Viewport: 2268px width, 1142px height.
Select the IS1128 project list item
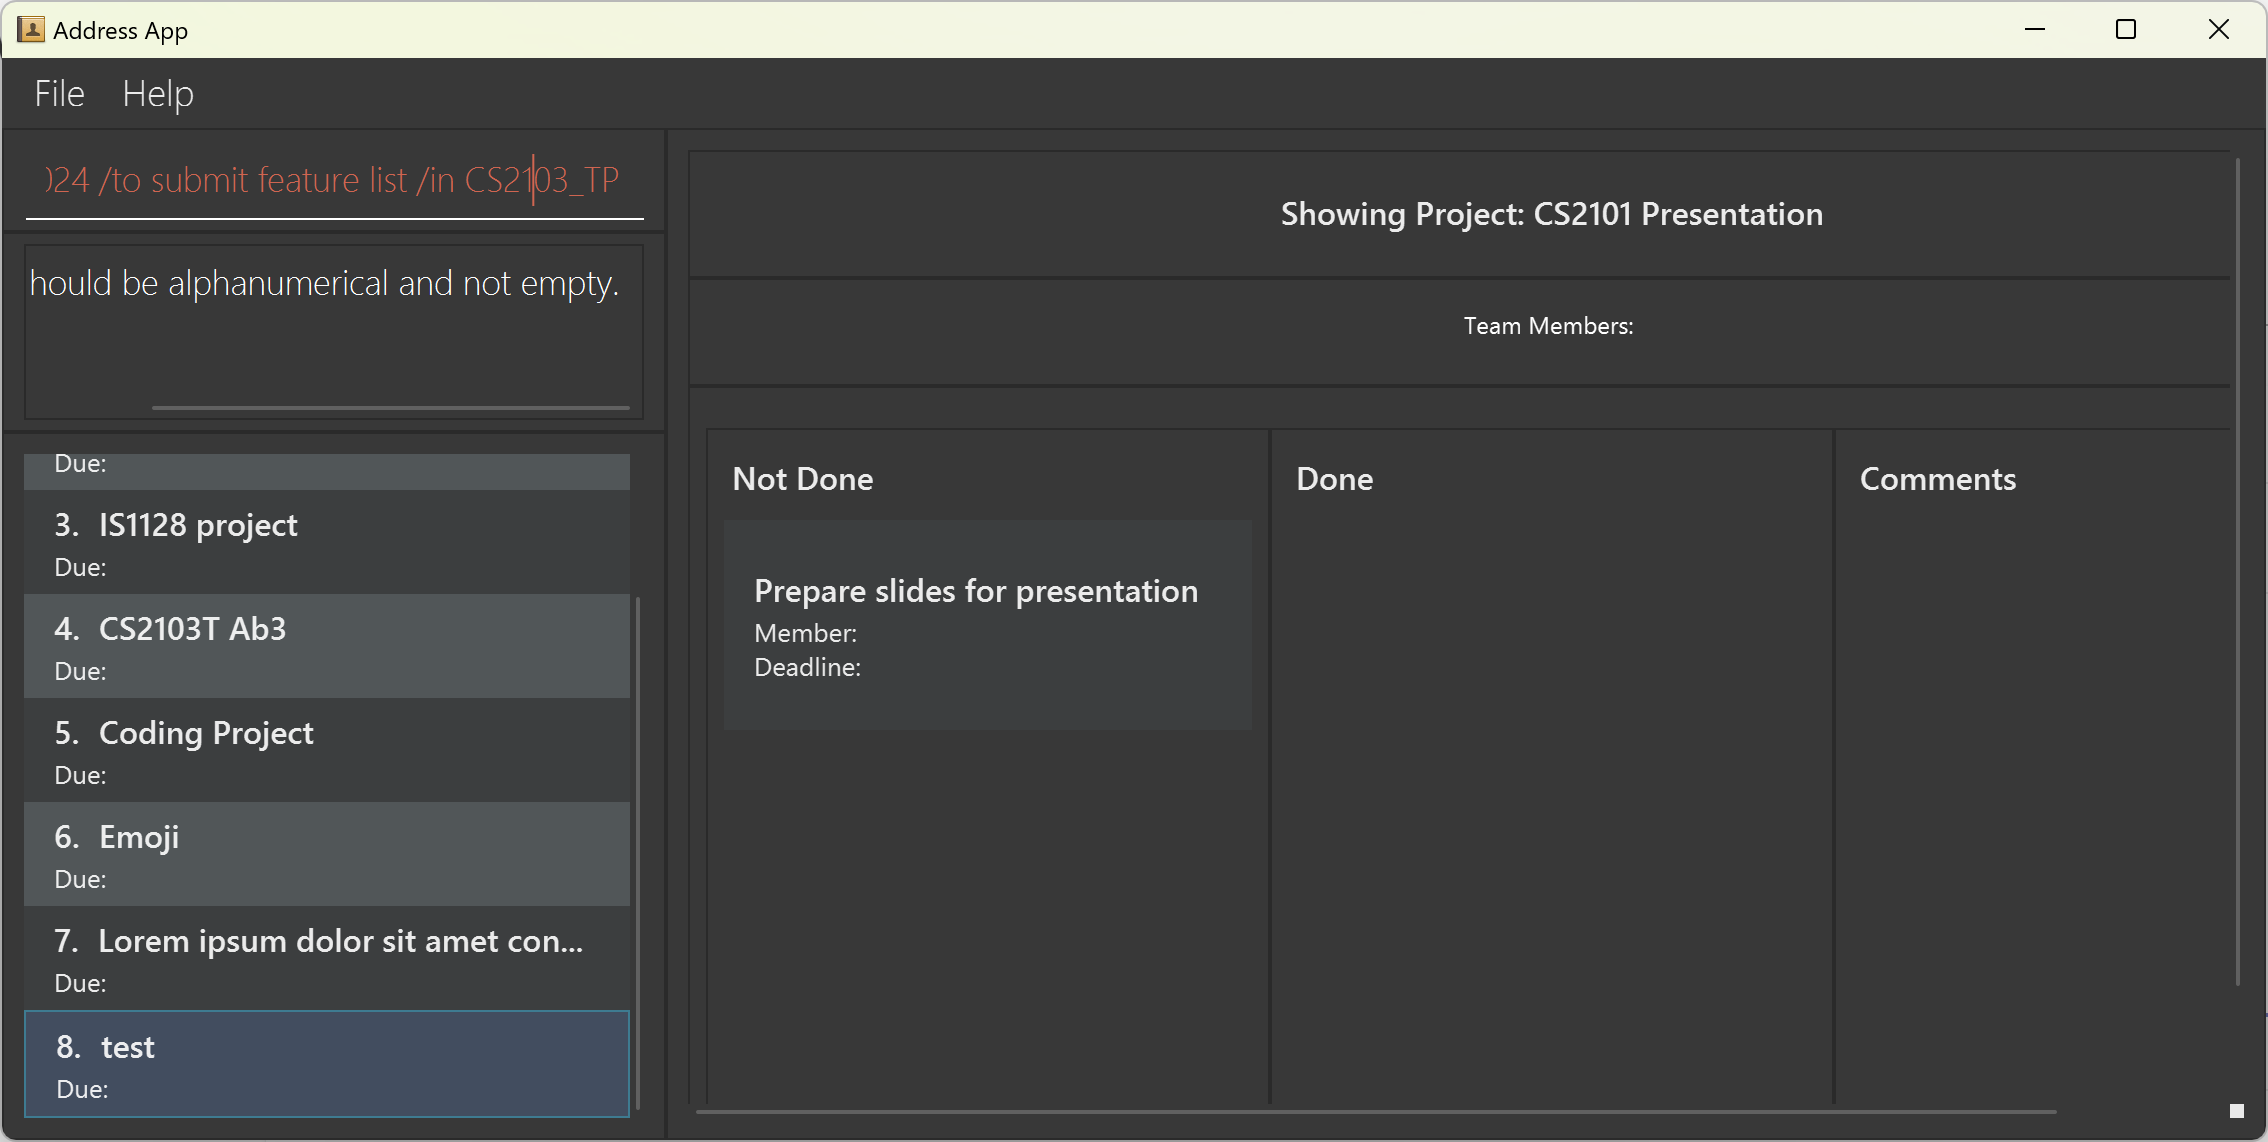(x=327, y=542)
